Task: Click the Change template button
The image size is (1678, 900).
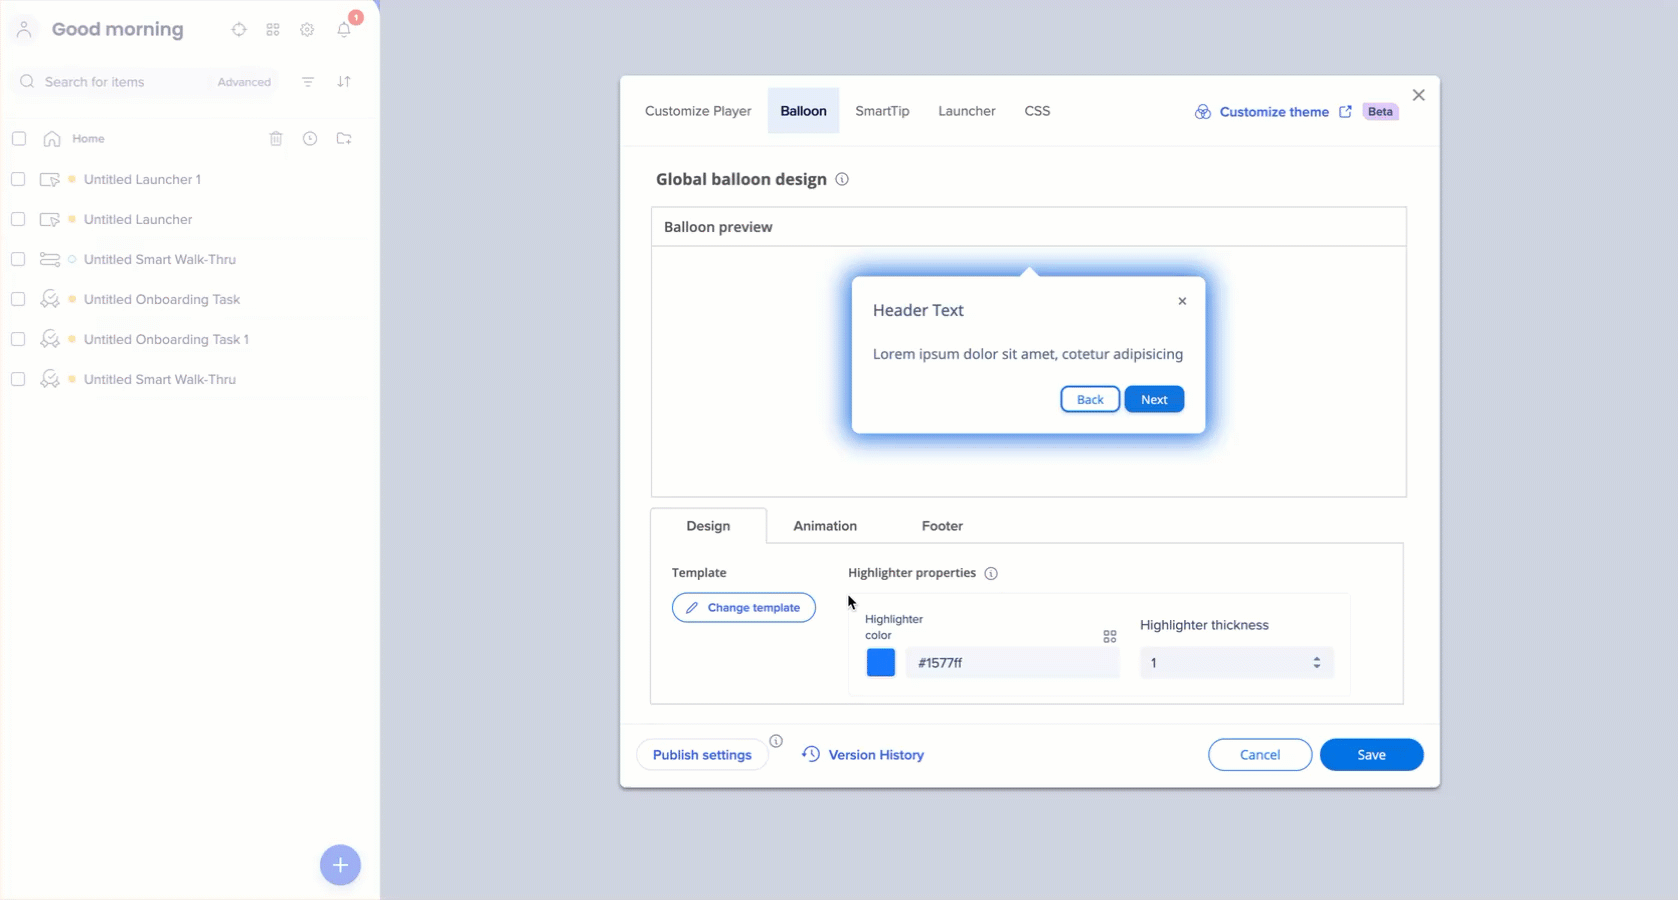Action: pos(743,608)
